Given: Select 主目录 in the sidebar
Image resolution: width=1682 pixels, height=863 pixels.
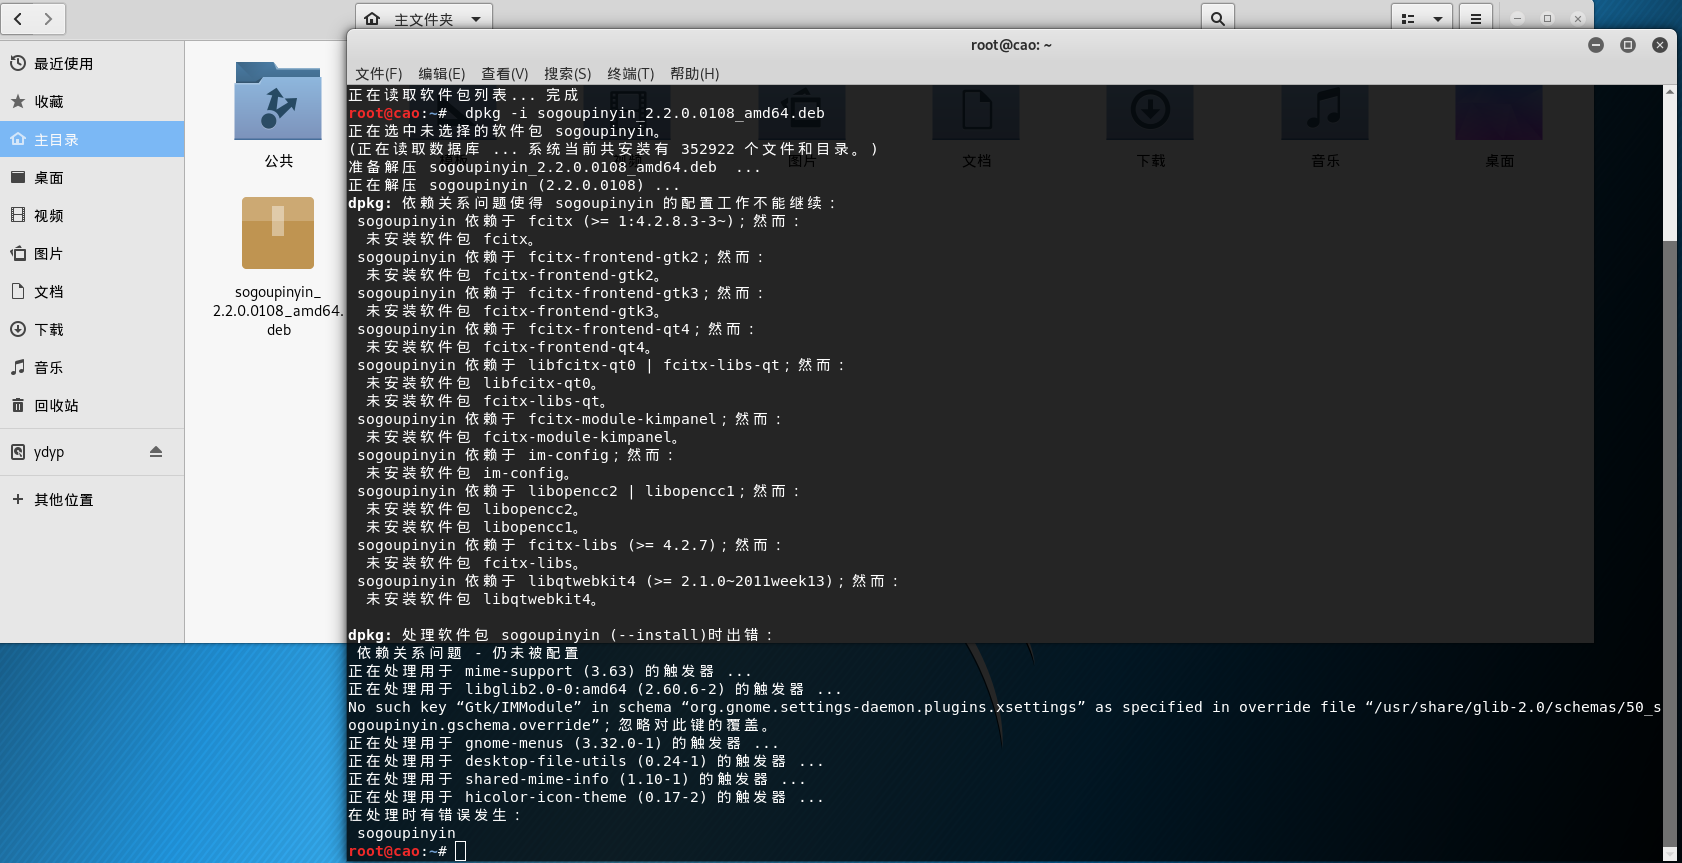Looking at the screenshot, I should tap(92, 140).
